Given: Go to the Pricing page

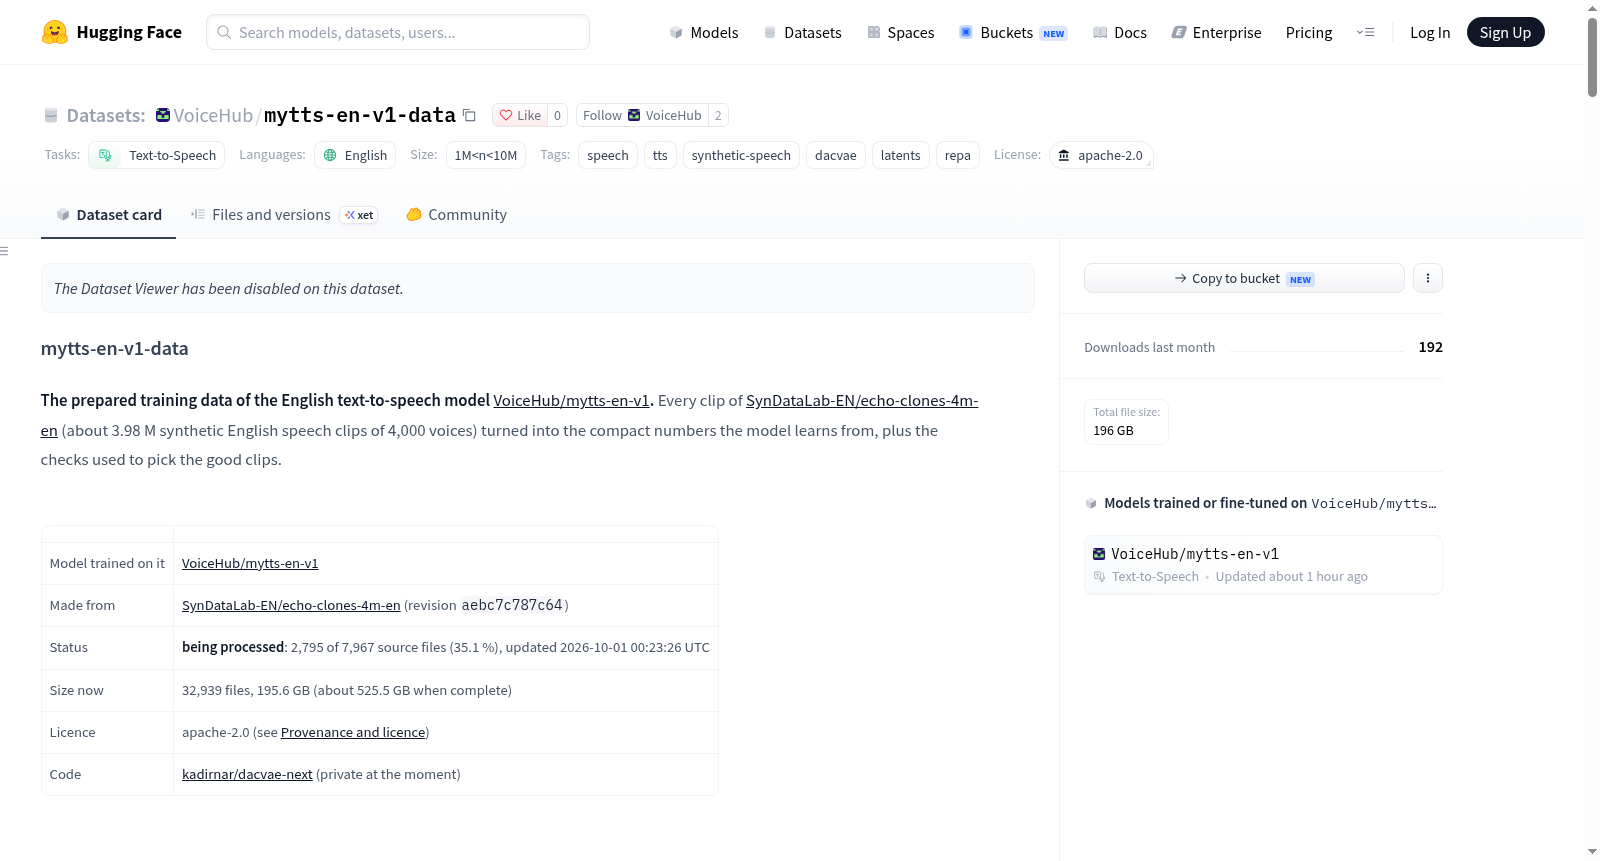Looking at the screenshot, I should [1309, 32].
